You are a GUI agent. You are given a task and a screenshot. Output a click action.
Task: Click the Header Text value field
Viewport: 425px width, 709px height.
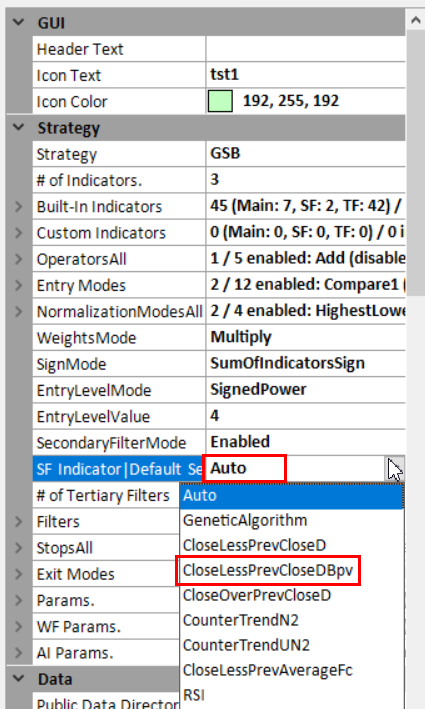pyautogui.click(x=306, y=48)
